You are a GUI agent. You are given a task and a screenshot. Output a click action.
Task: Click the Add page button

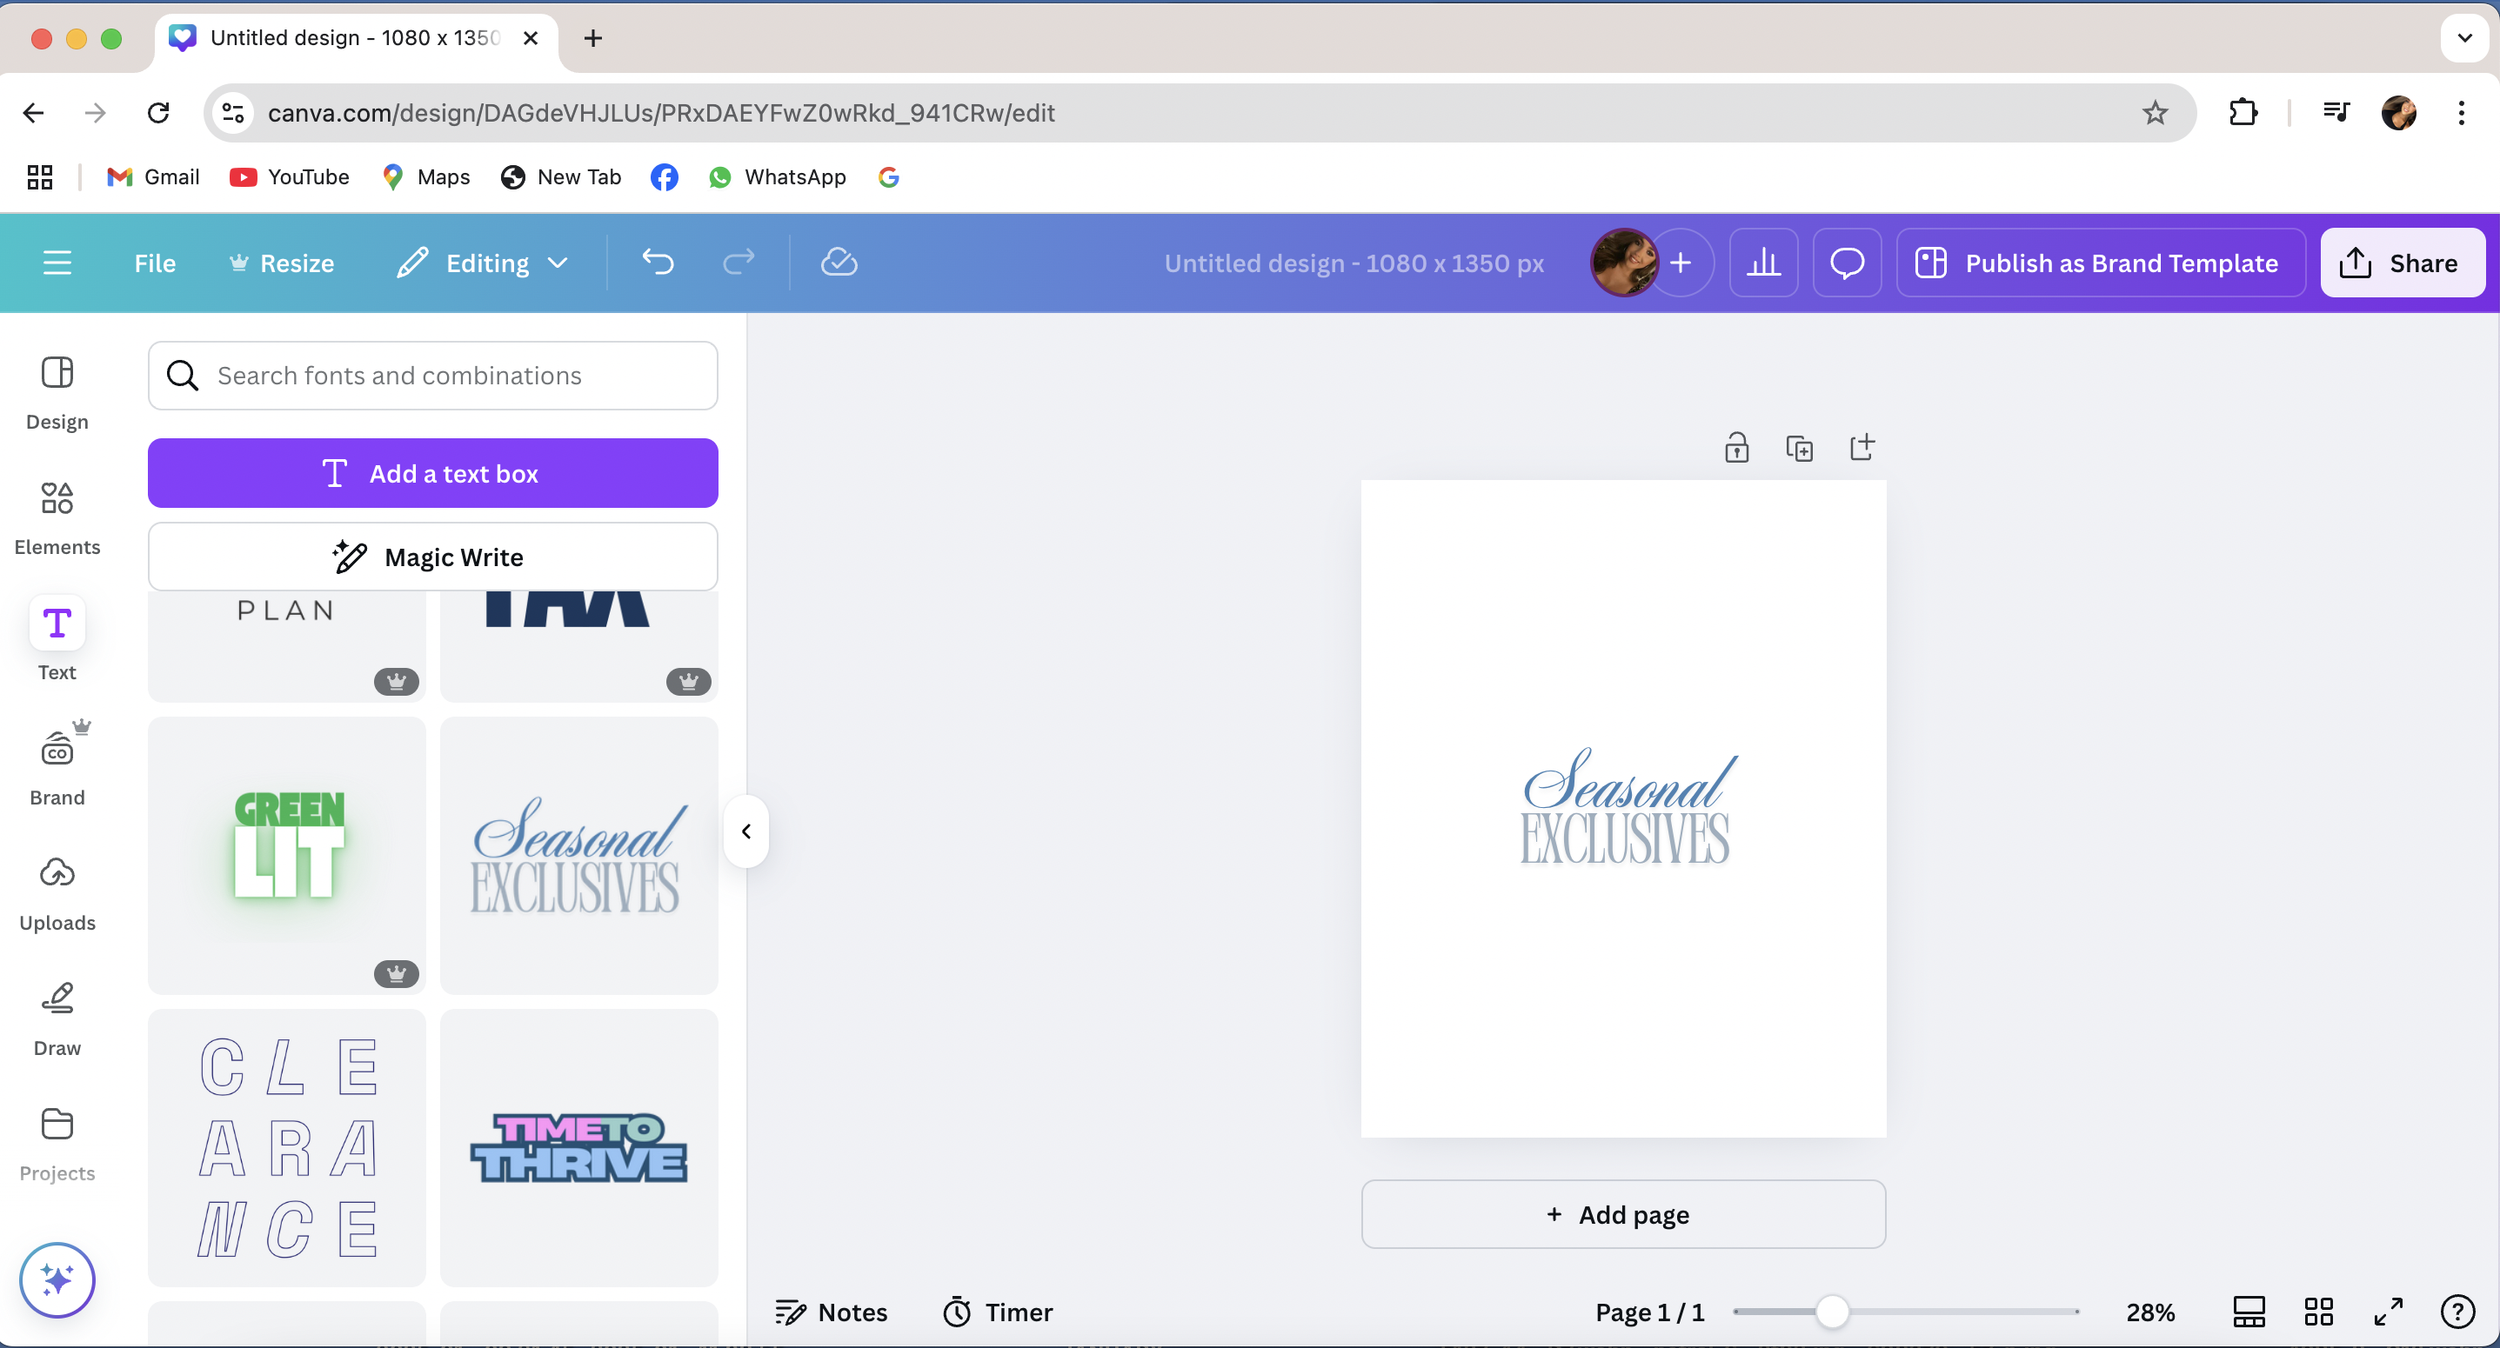[1622, 1214]
